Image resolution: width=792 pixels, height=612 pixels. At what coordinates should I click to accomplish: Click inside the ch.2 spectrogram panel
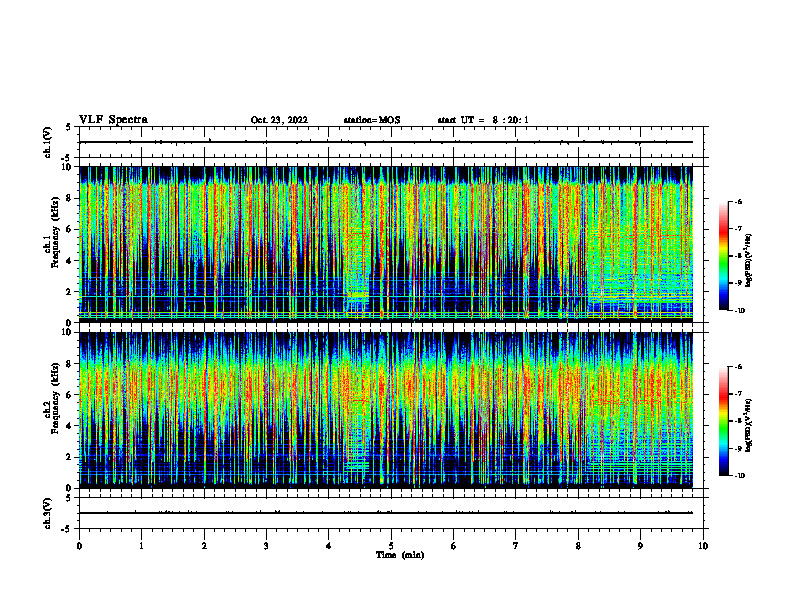[386, 410]
